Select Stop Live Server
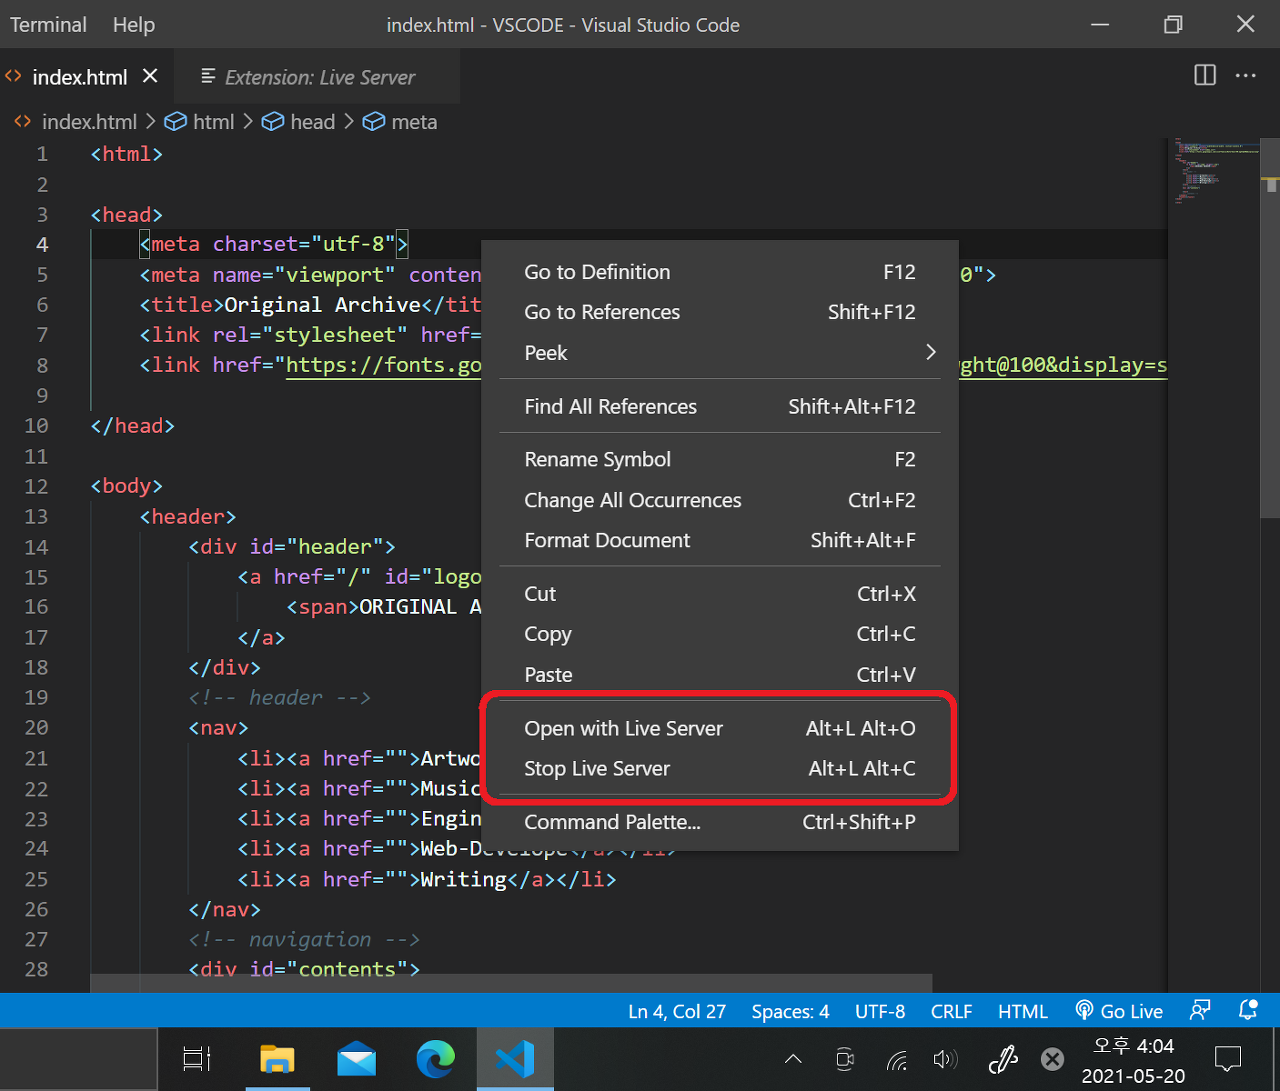1280x1091 pixels. click(x=720, y=768)
